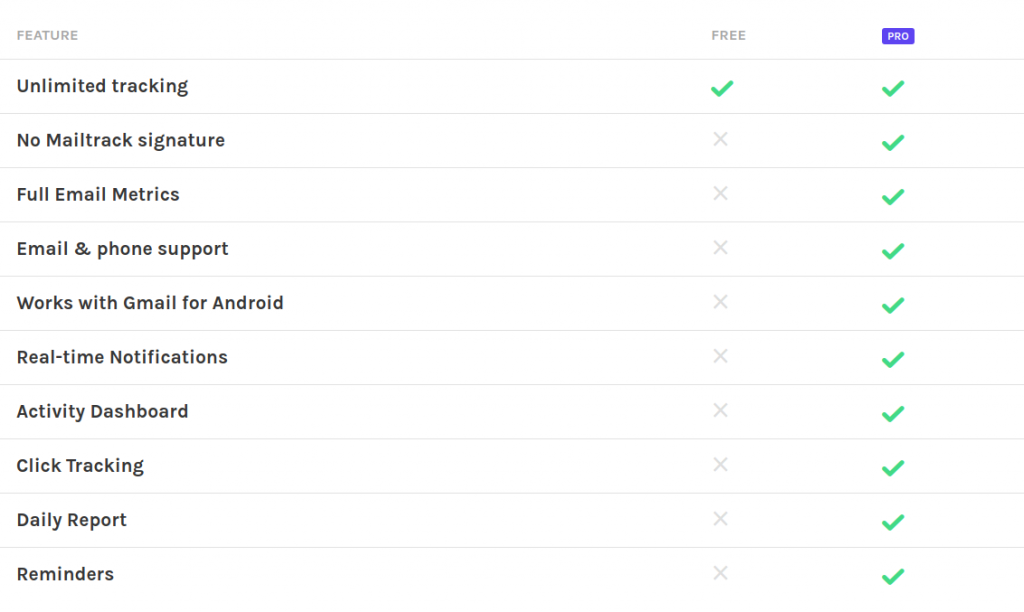Click the gray X beside Email & phone support
The width and height of the screenshot is (1024, 612).
pos(720,248)
